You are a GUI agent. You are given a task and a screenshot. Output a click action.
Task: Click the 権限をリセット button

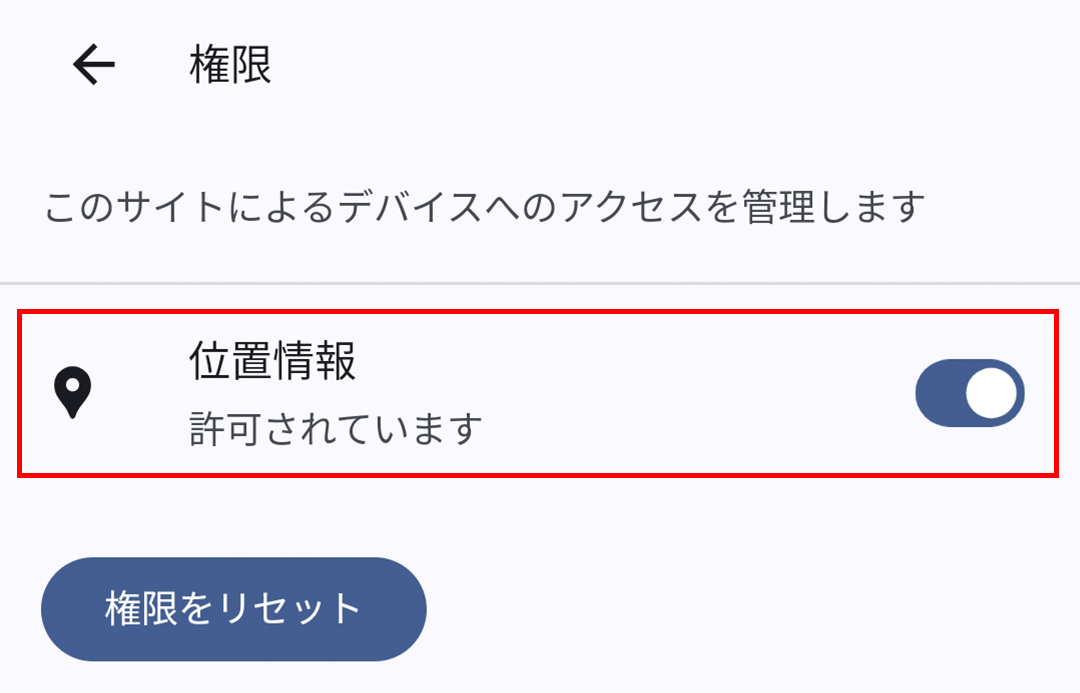(233, 609)
